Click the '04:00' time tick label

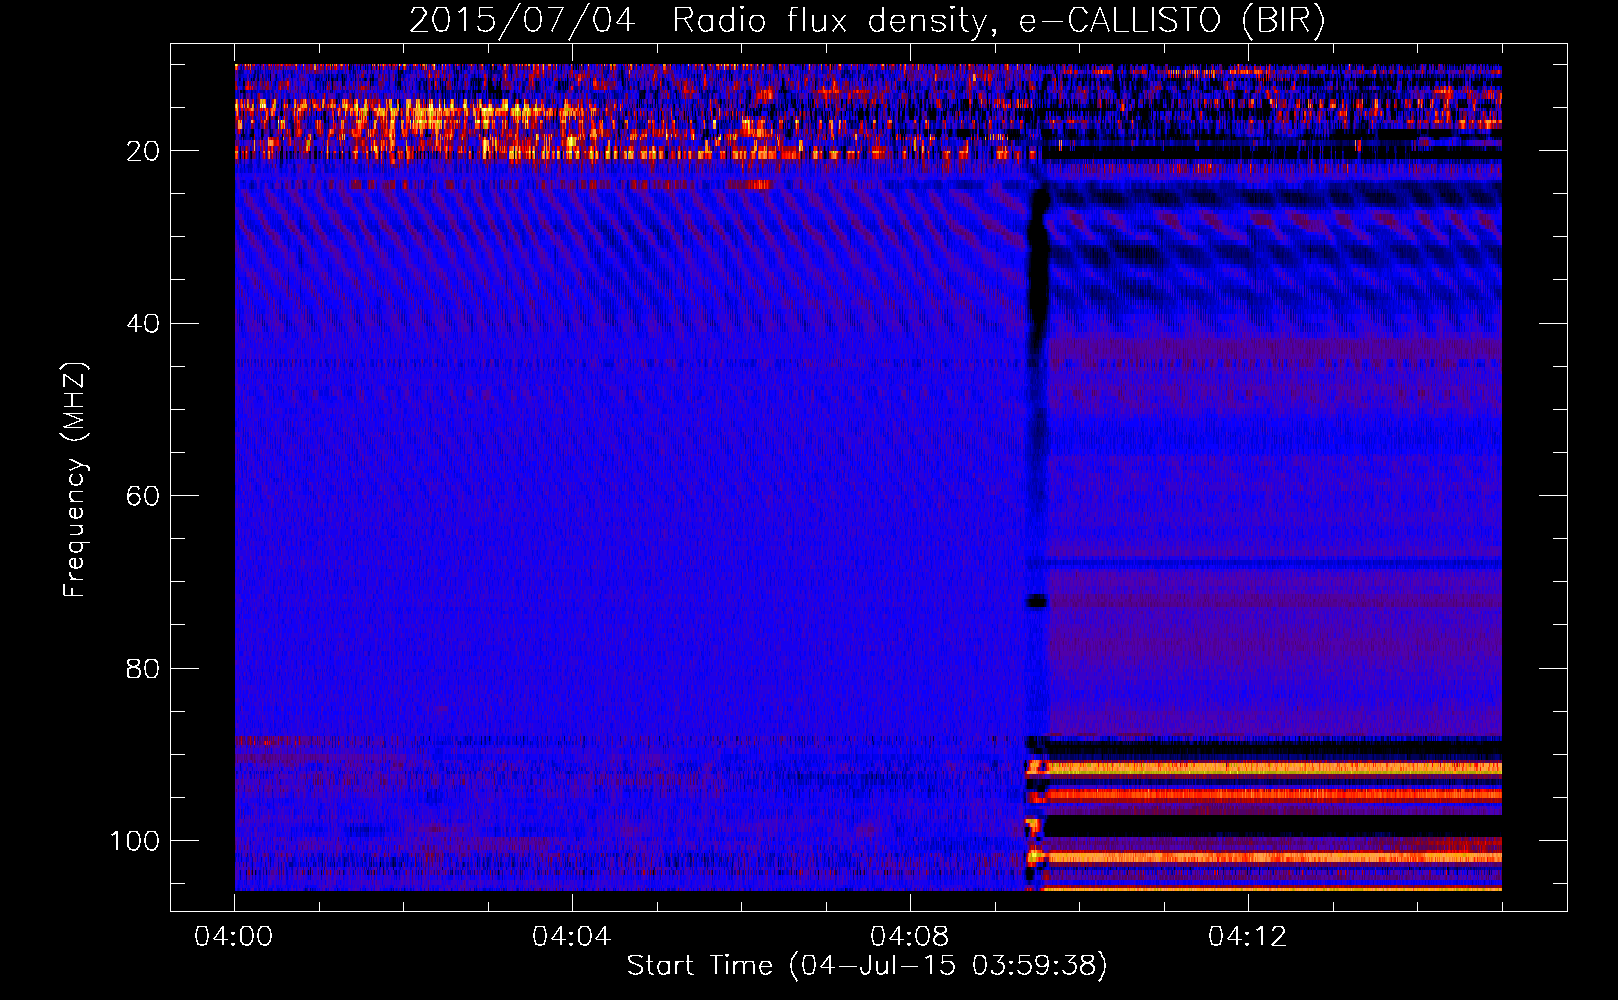234,937
